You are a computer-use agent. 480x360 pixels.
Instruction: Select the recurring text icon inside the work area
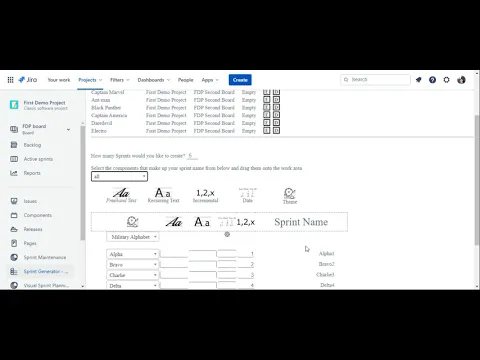point(202,222)
